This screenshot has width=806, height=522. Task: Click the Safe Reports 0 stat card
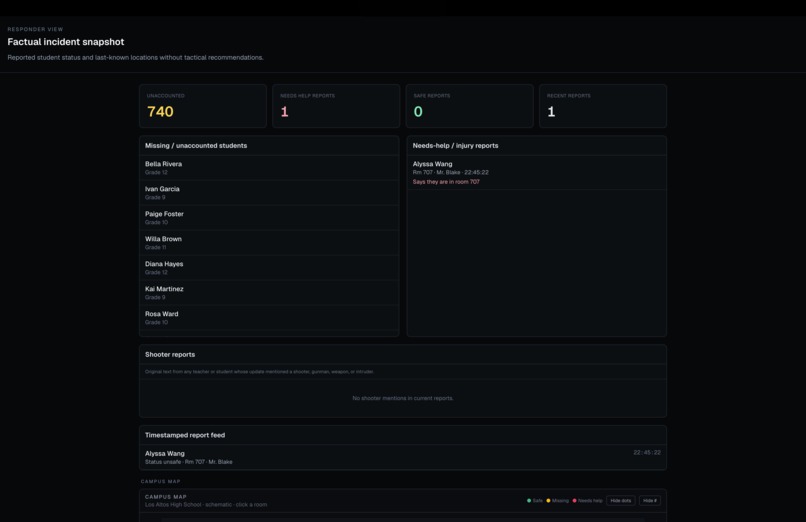click(x=469, y=106)
